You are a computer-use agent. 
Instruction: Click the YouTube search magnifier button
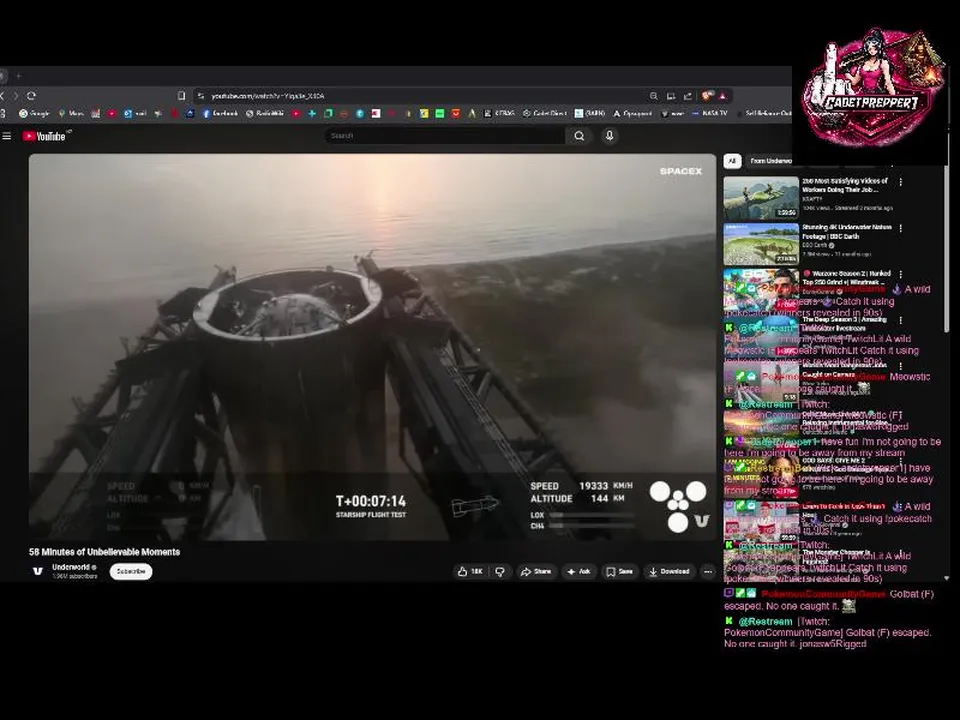click(x=579, y=136)
